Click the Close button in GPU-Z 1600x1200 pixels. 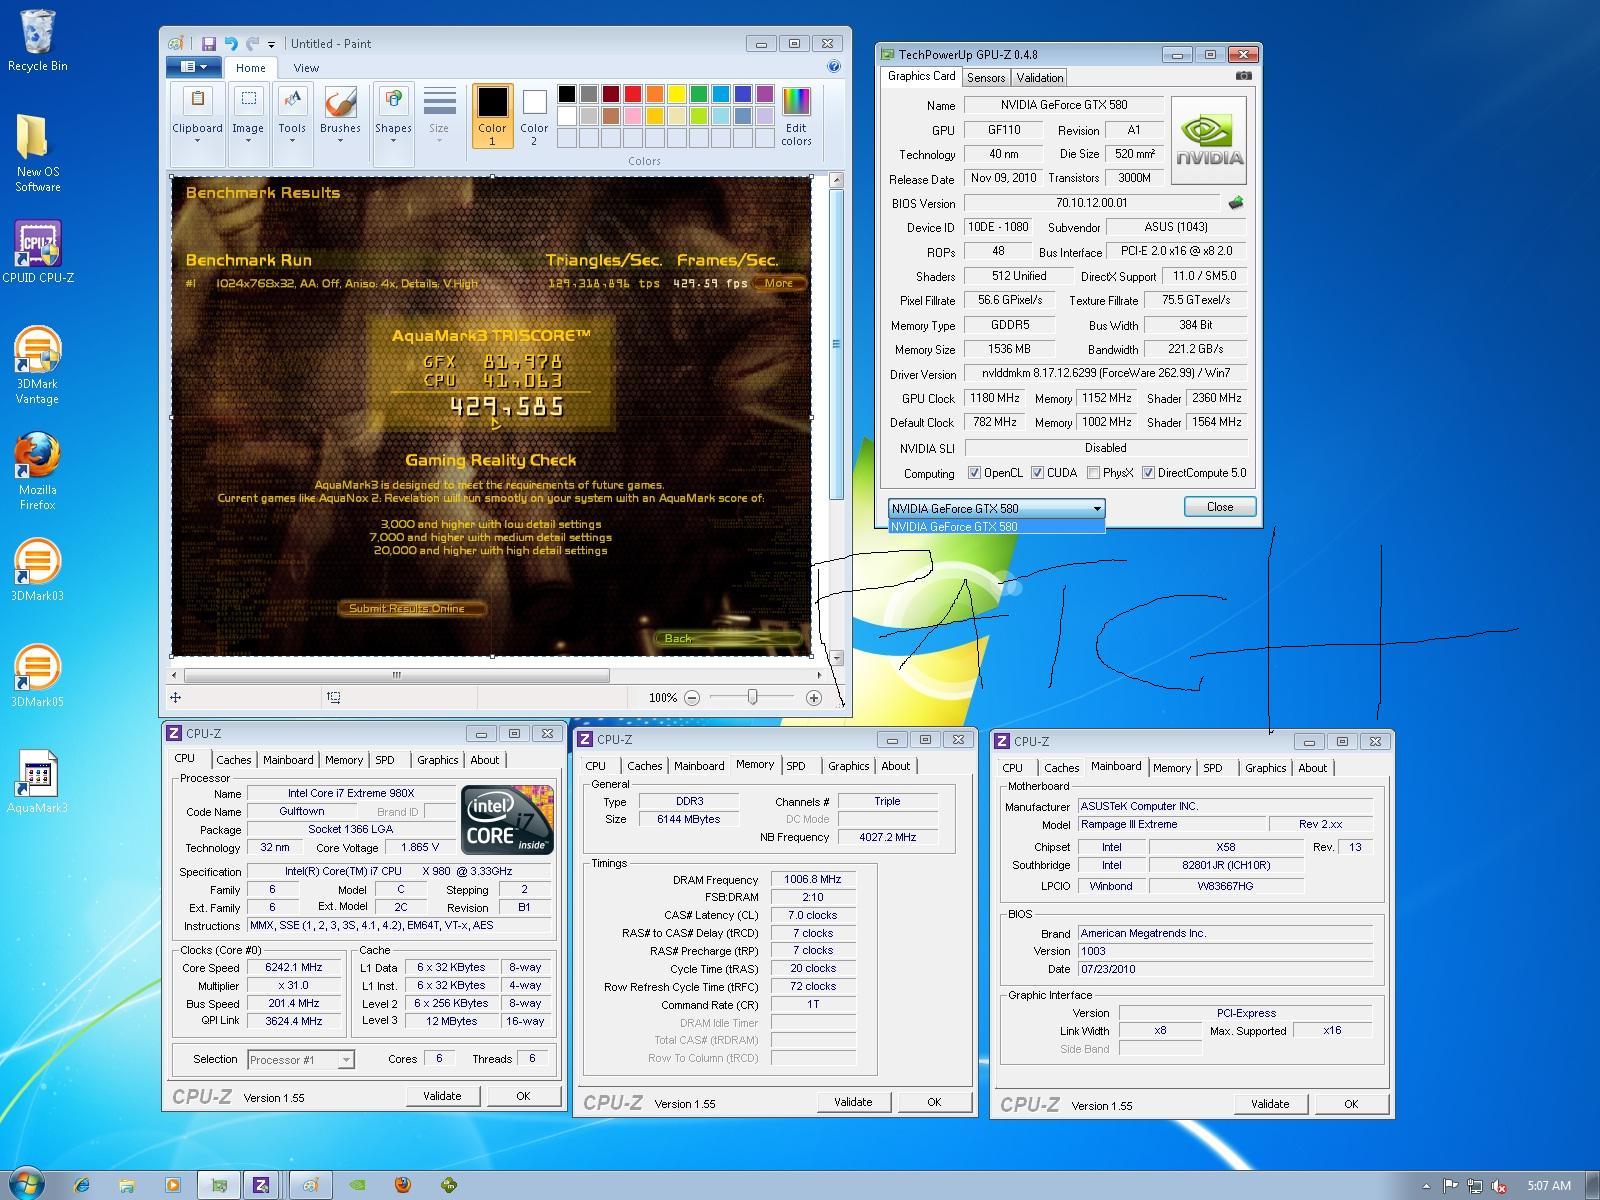click(x=1220, y=507)
